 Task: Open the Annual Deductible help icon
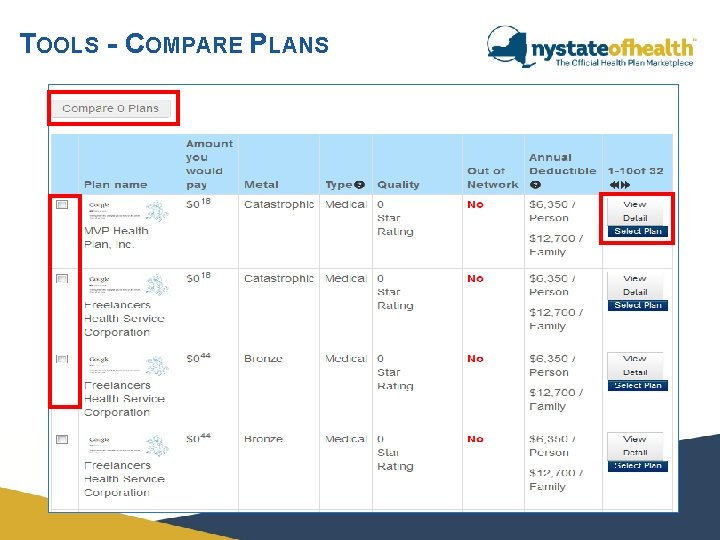535,185
